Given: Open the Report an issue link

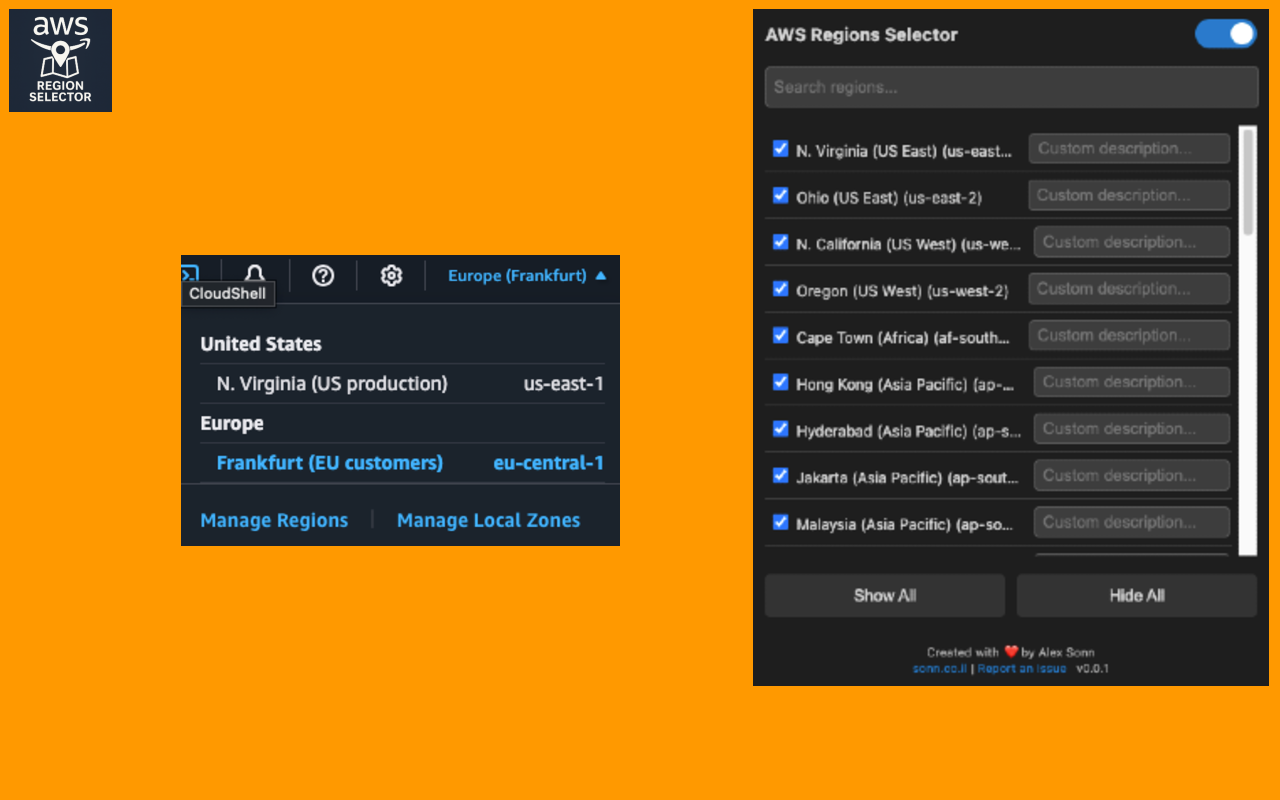Looking at the screenshot, I should 1022,668.
